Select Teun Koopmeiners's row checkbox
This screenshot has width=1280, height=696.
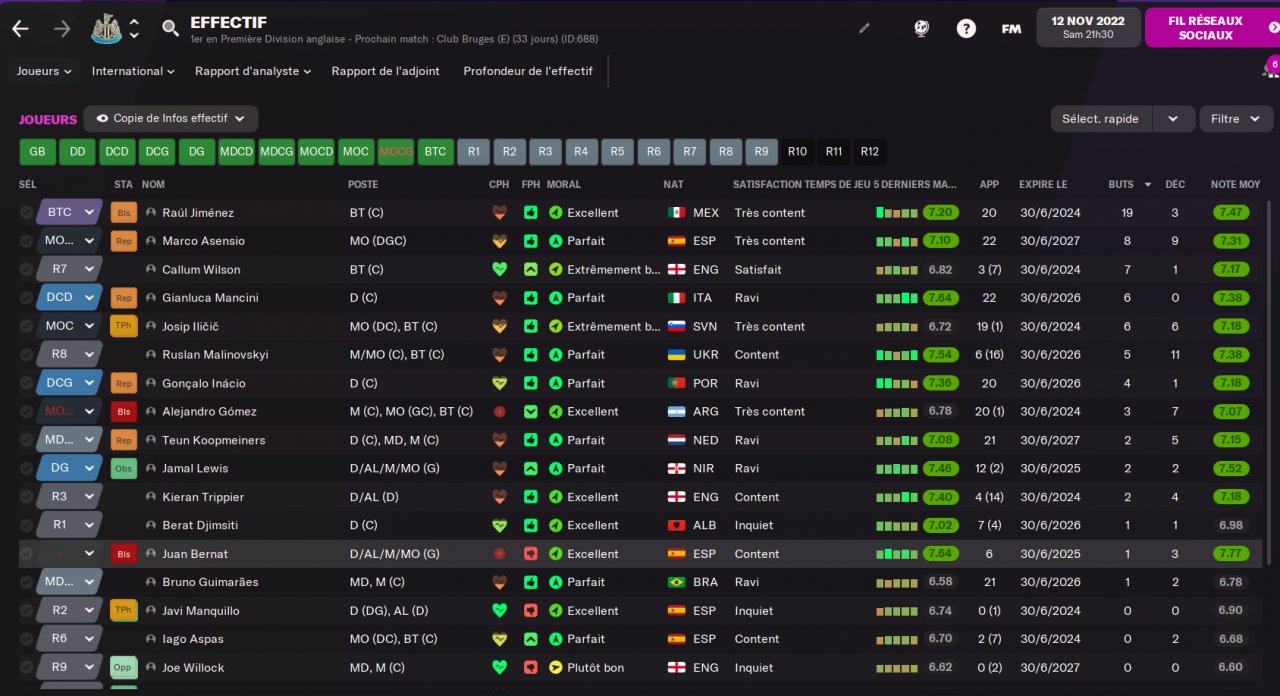coord(26,440)
